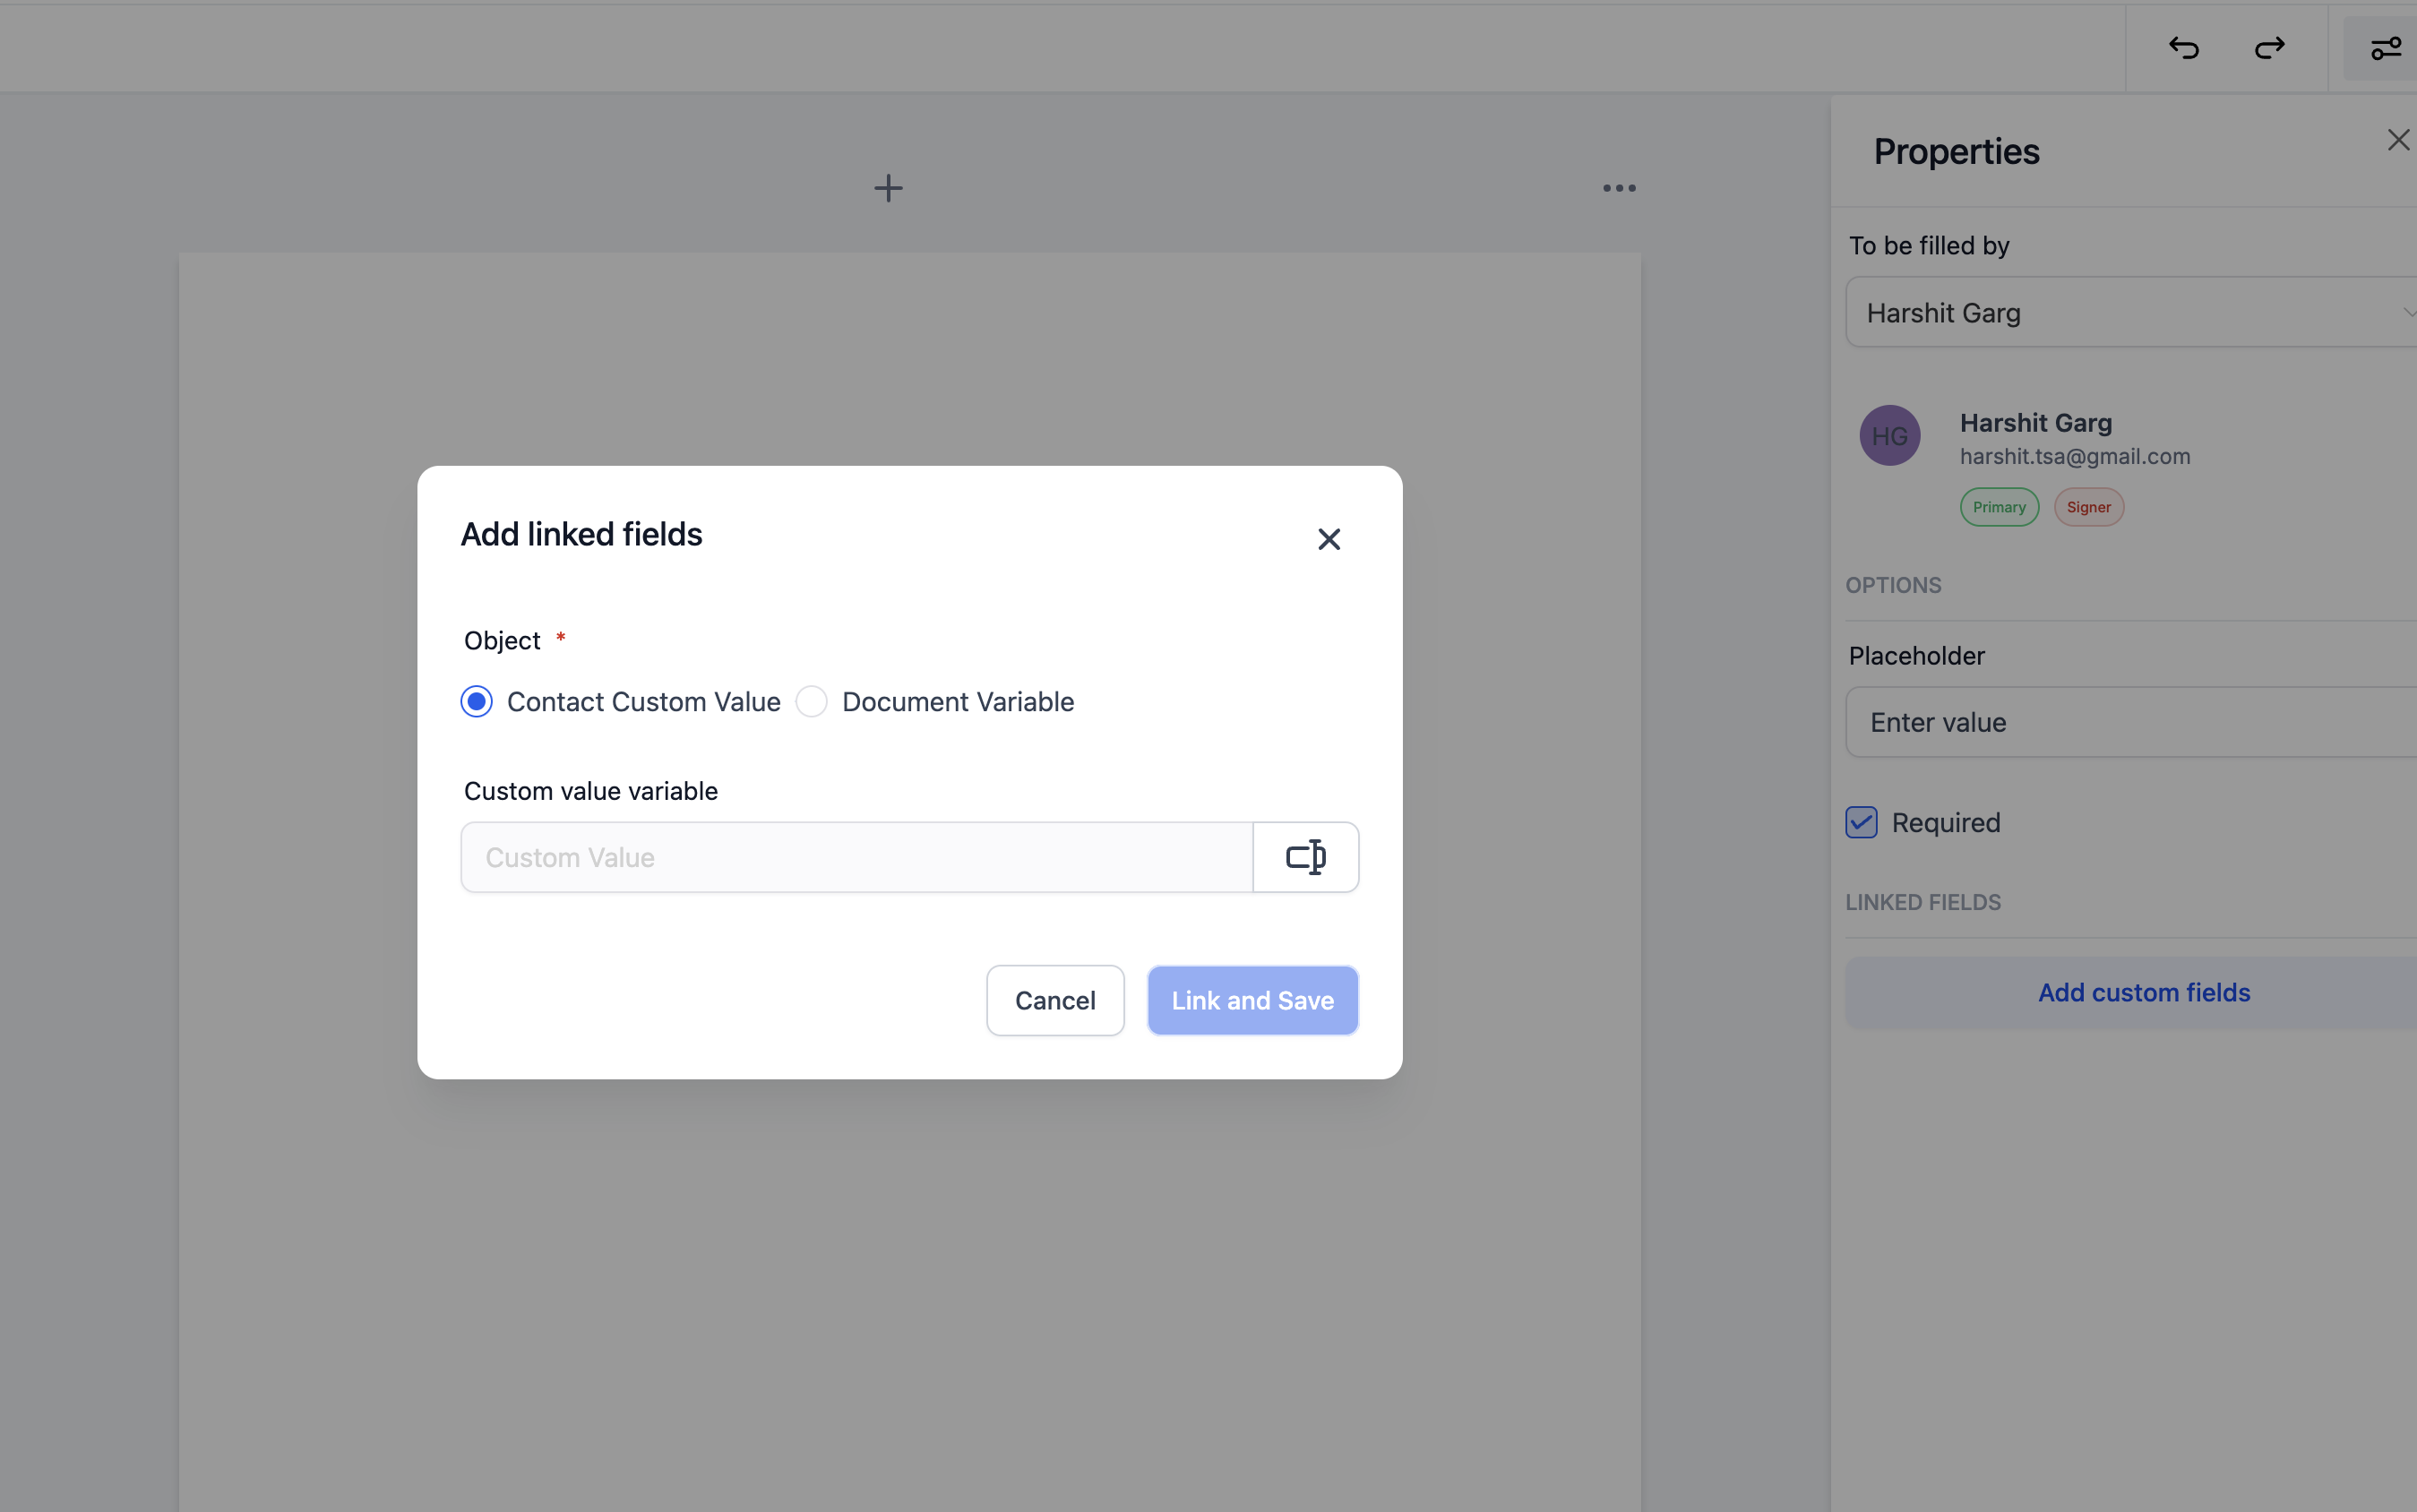Click the undo arrow icon
Screen dimensions: 2417x1512
[2183, 48]
